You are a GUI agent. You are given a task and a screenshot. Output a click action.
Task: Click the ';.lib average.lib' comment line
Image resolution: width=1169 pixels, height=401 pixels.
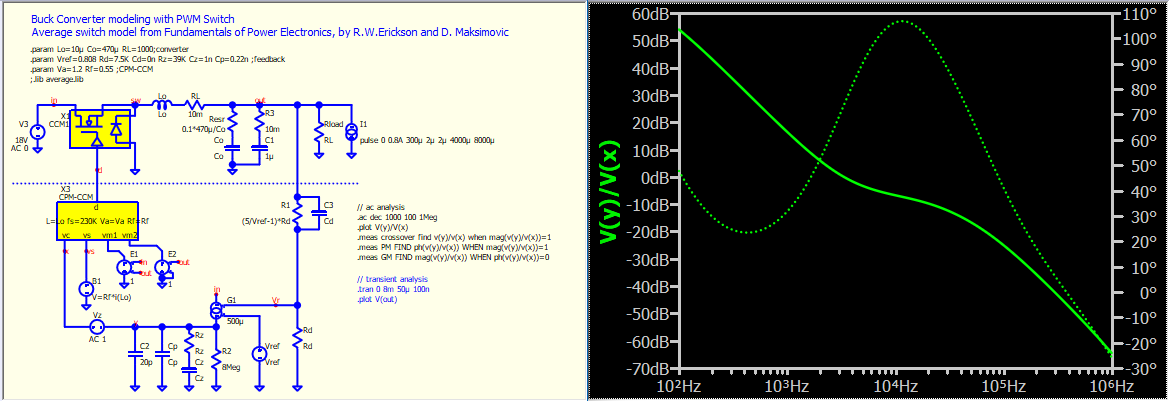point(57,78)
